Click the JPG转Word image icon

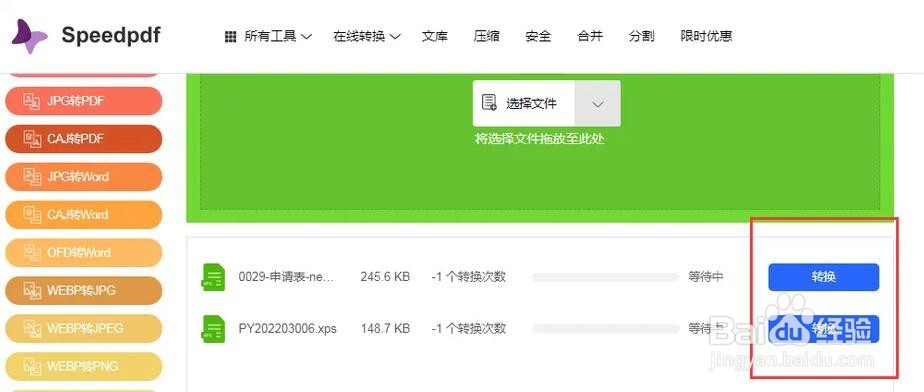point(32,177)
